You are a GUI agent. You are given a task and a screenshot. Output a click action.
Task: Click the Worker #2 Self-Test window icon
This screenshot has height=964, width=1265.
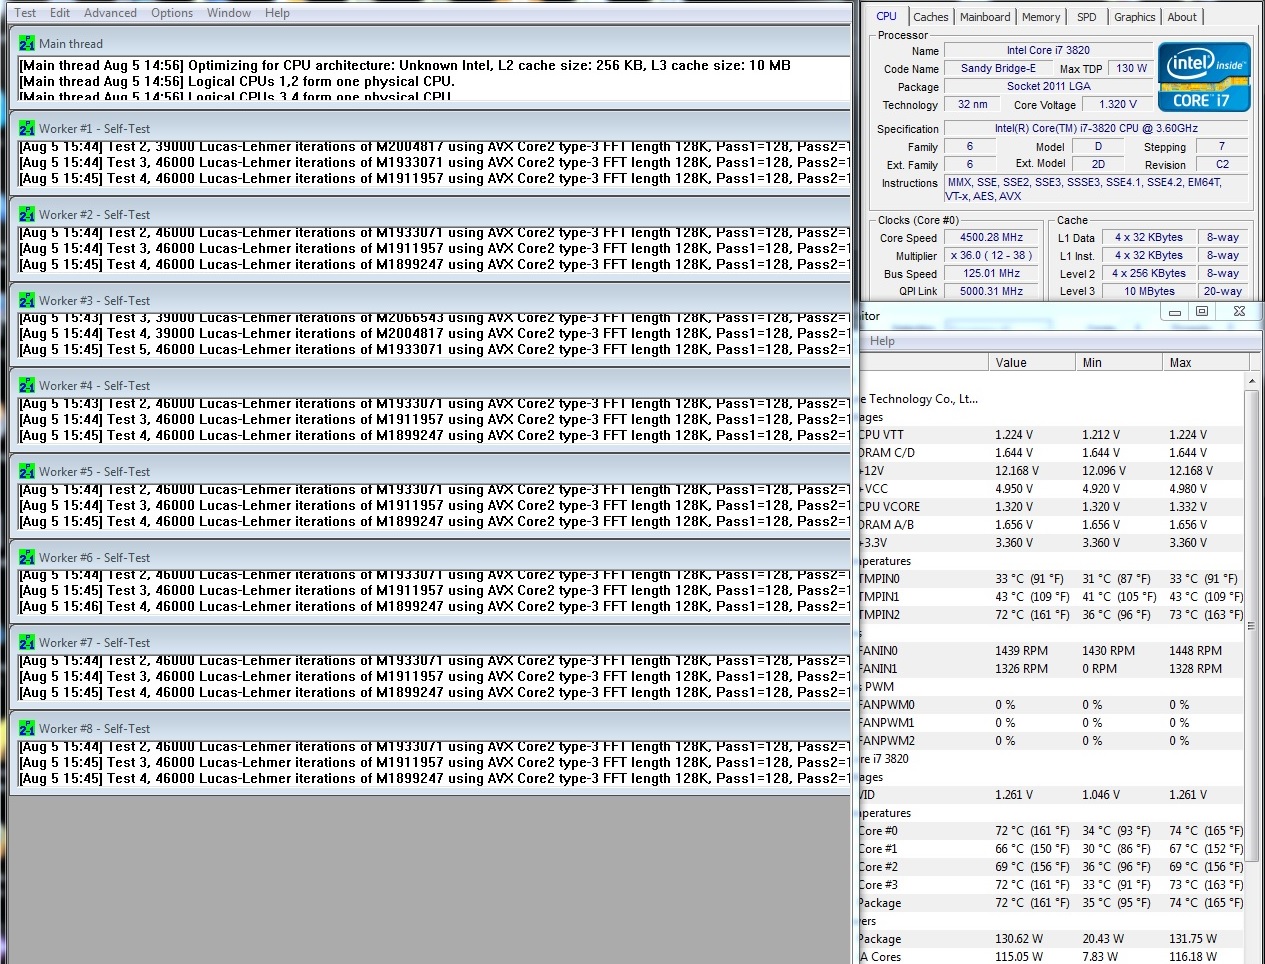[x=27, y=215]
